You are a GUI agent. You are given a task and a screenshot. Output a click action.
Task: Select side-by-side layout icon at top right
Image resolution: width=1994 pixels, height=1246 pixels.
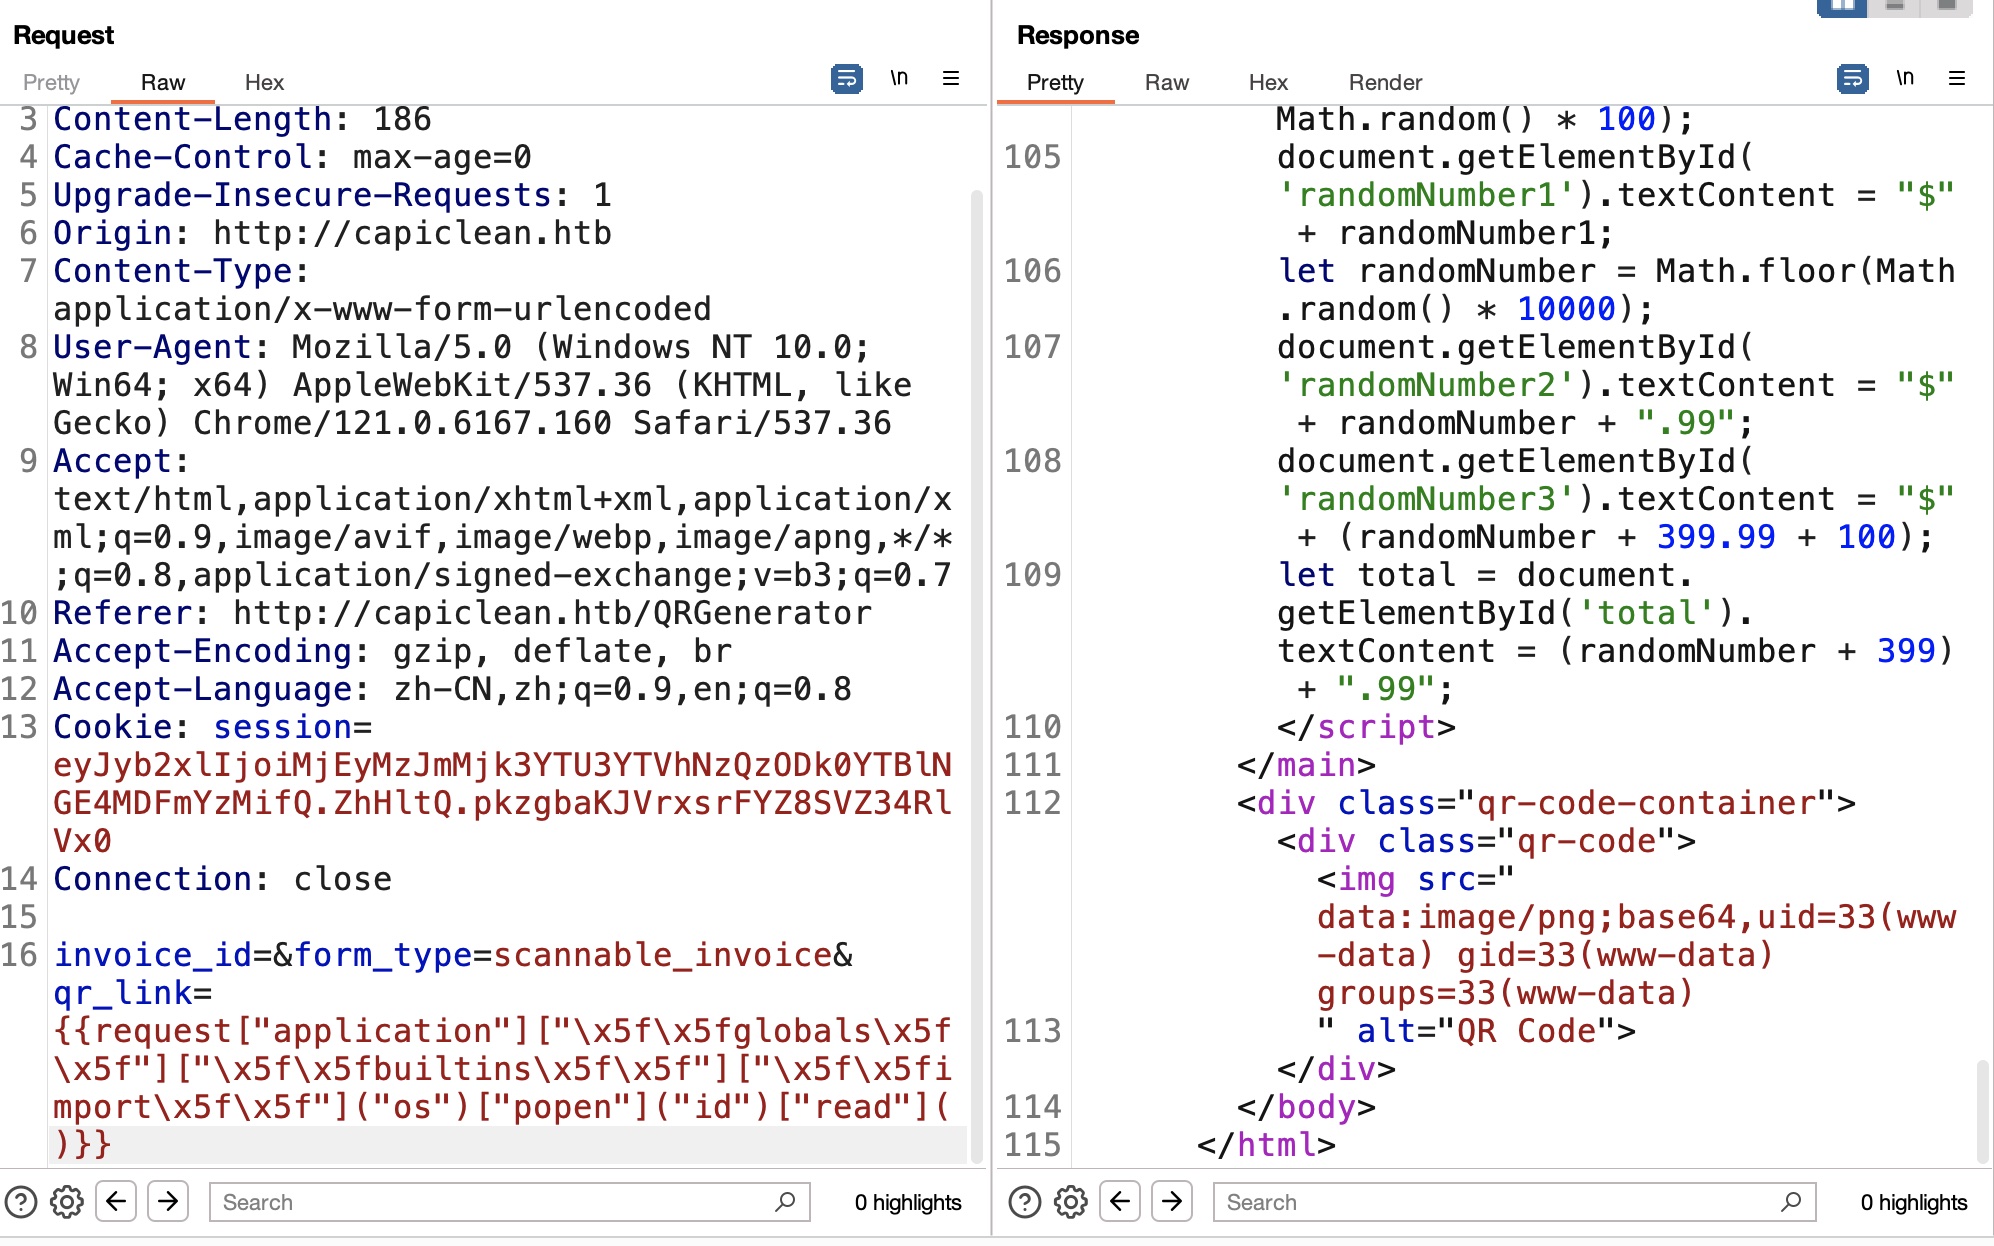coord(1842,6)
